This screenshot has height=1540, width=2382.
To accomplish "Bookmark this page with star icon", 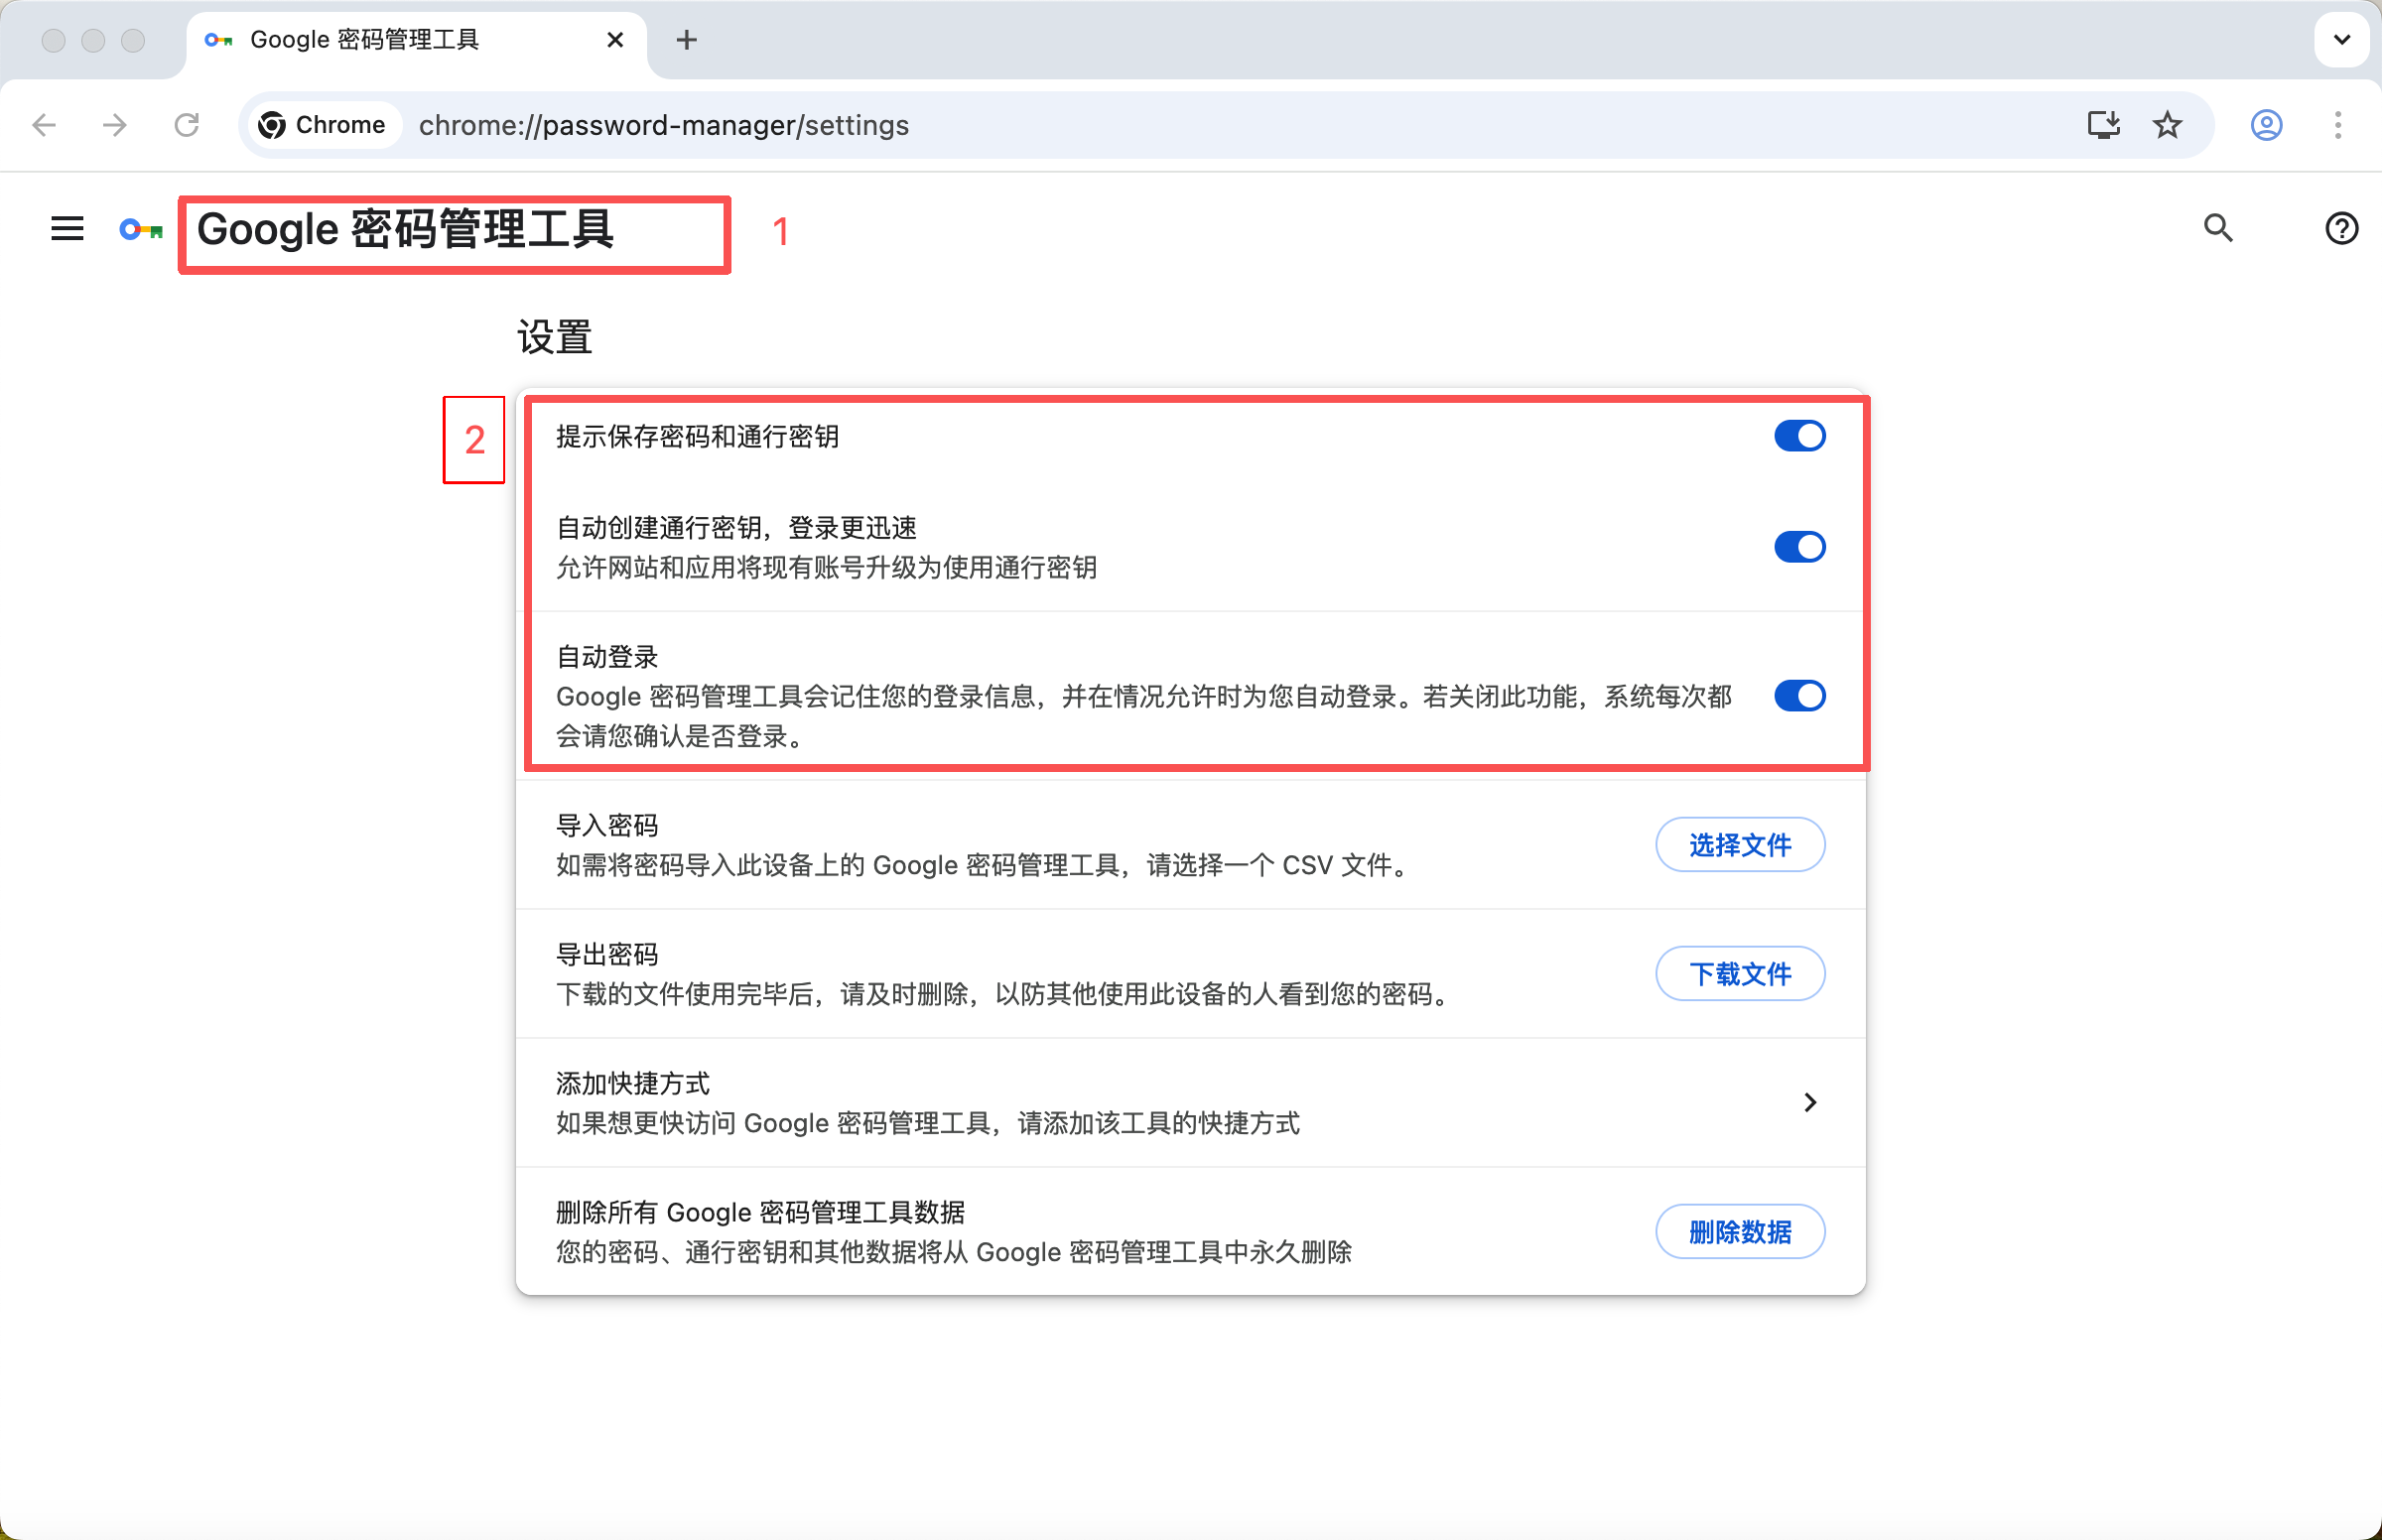I will point(2166,125).
